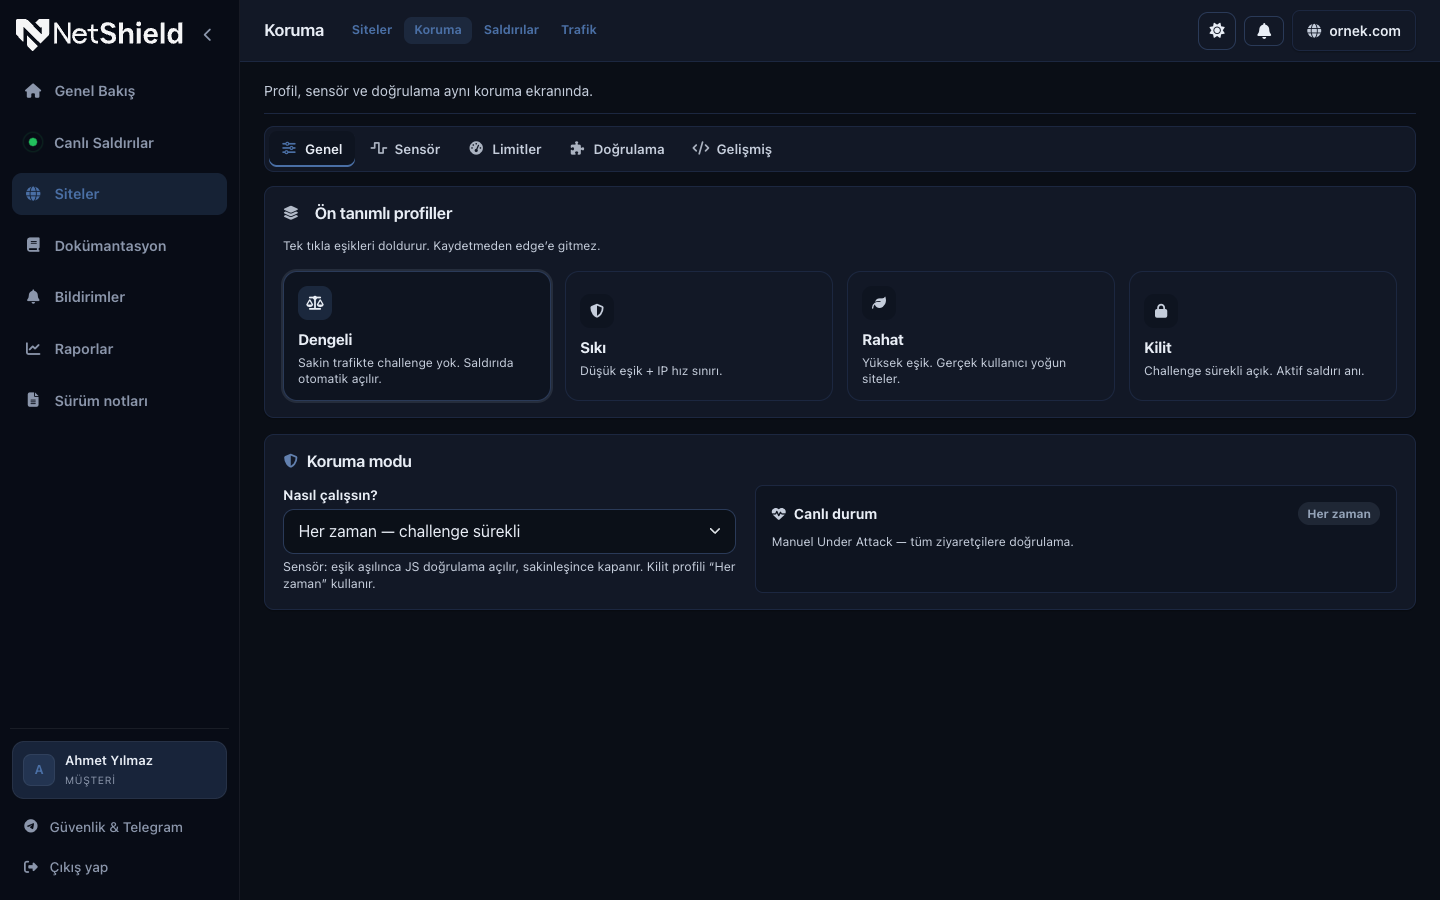Toggle the light/dark theme sun icon

(1217, 31)
